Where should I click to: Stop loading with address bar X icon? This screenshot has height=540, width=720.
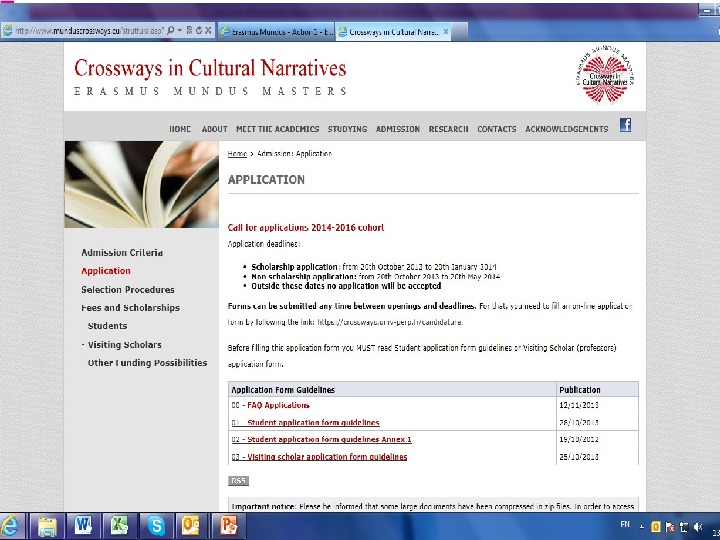pyautogui.click(x=208, y=31)
